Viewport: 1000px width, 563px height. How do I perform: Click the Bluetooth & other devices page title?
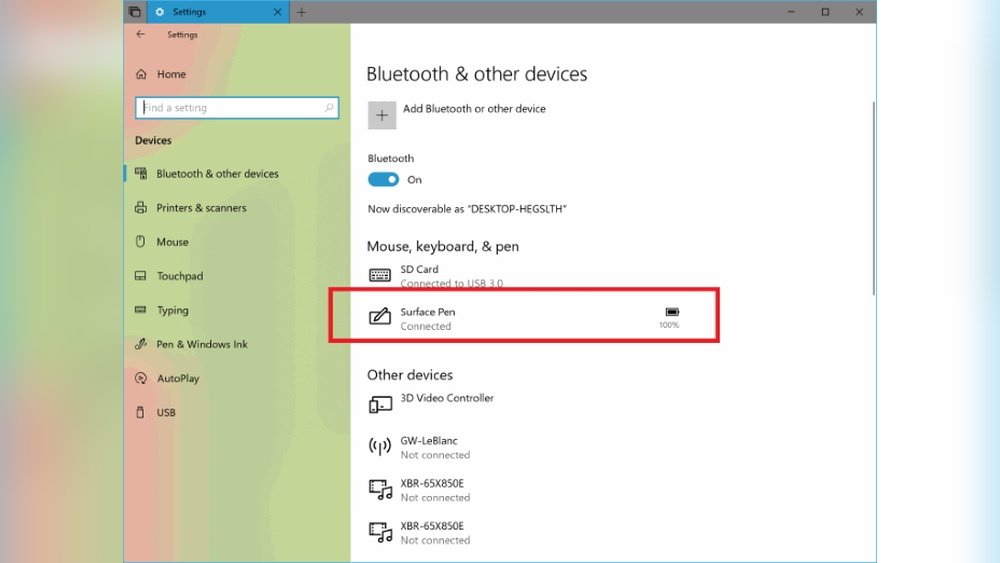pyautogui.click(x=476, y=74)
